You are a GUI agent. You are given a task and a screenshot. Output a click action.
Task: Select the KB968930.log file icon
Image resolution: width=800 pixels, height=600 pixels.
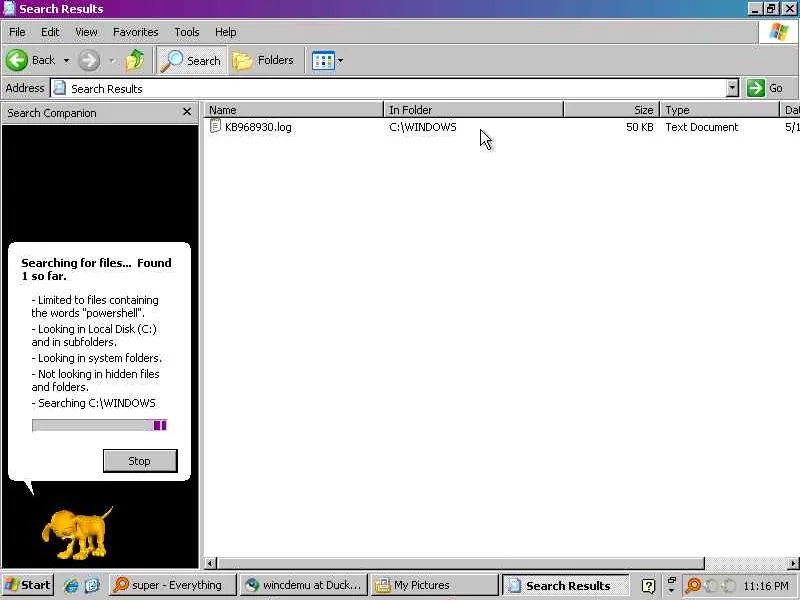pos(215,126)
